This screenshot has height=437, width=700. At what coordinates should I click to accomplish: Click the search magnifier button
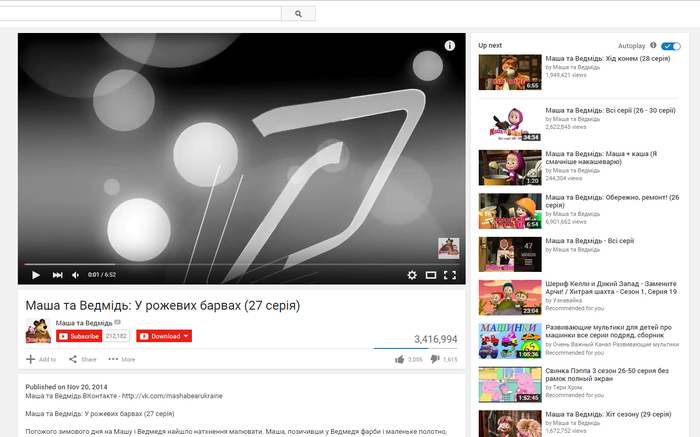[298, 13]
